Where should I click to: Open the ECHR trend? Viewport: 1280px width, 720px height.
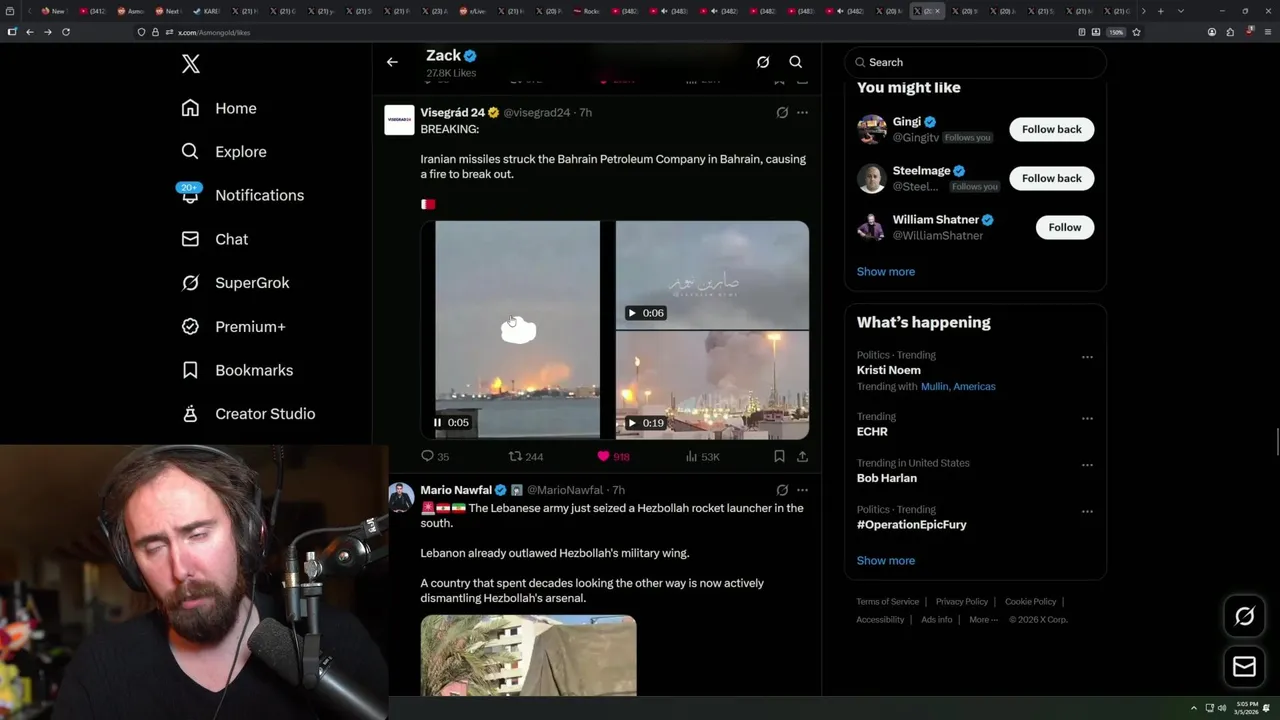tap(872, 432)
